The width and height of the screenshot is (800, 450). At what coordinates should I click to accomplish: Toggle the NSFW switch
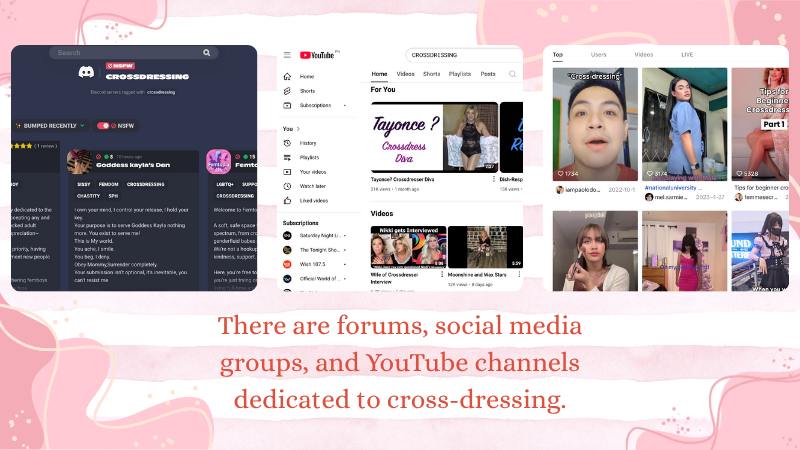coord(103,126)
